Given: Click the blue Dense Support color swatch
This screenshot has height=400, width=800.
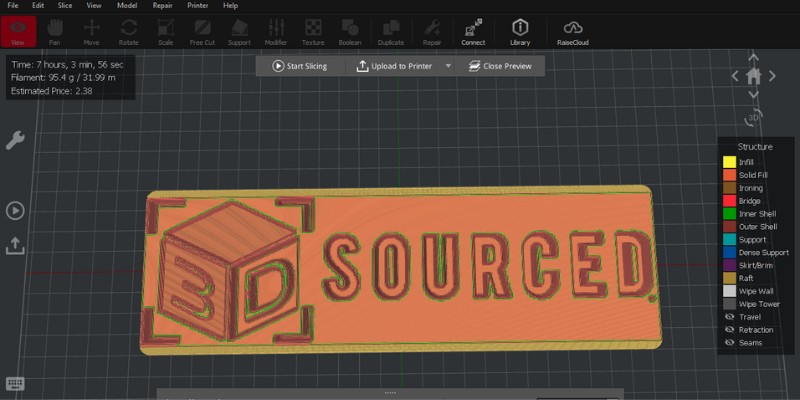Looking at the screenshot, I should point(730,253).
